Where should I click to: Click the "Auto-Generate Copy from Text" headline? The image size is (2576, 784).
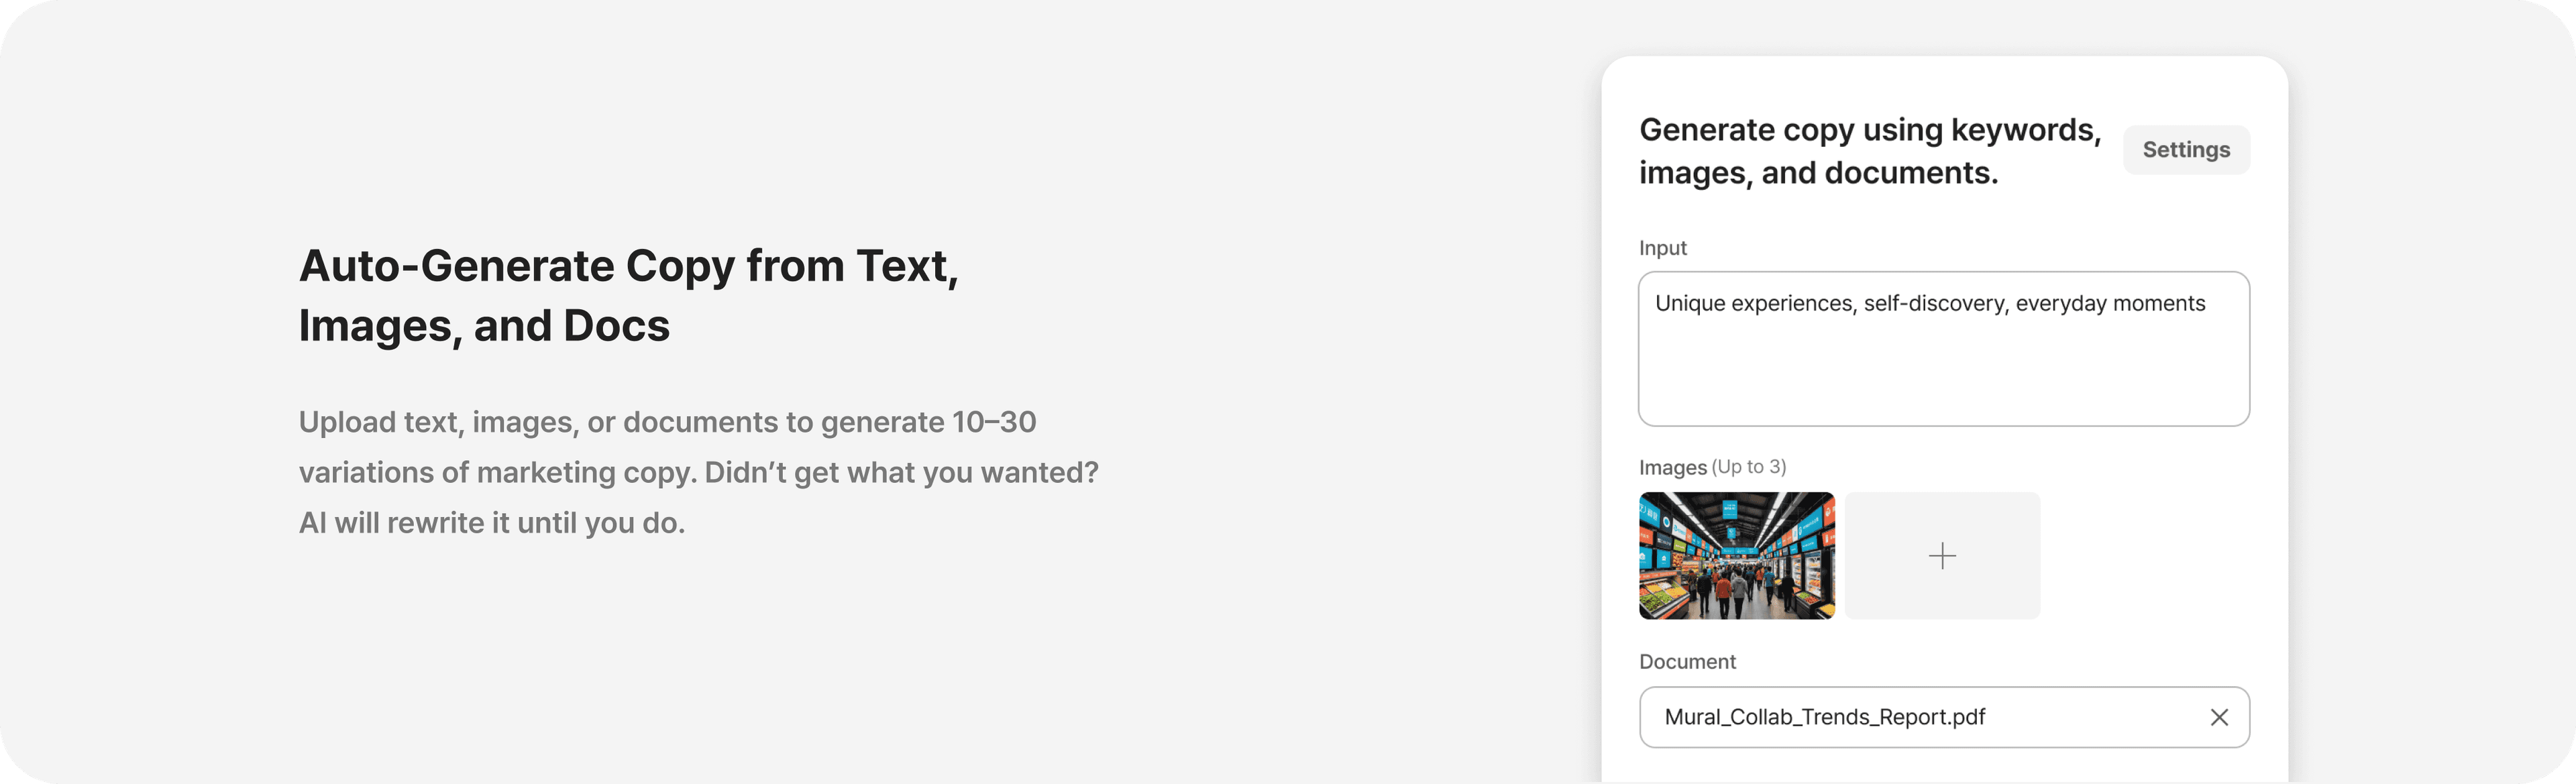tap(628, 266)
